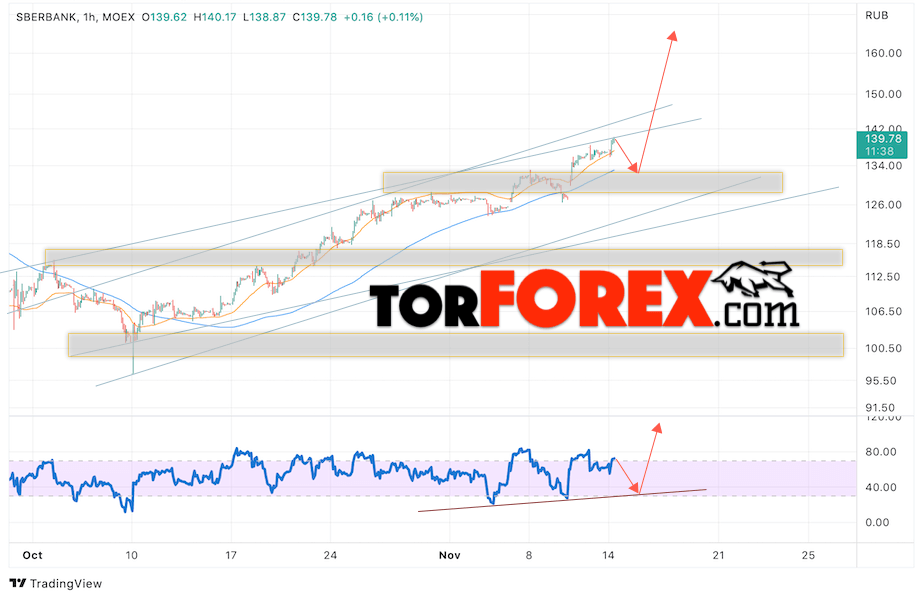Click the low value 138.87
Viewport: 923px width, 599px height.
268,17
